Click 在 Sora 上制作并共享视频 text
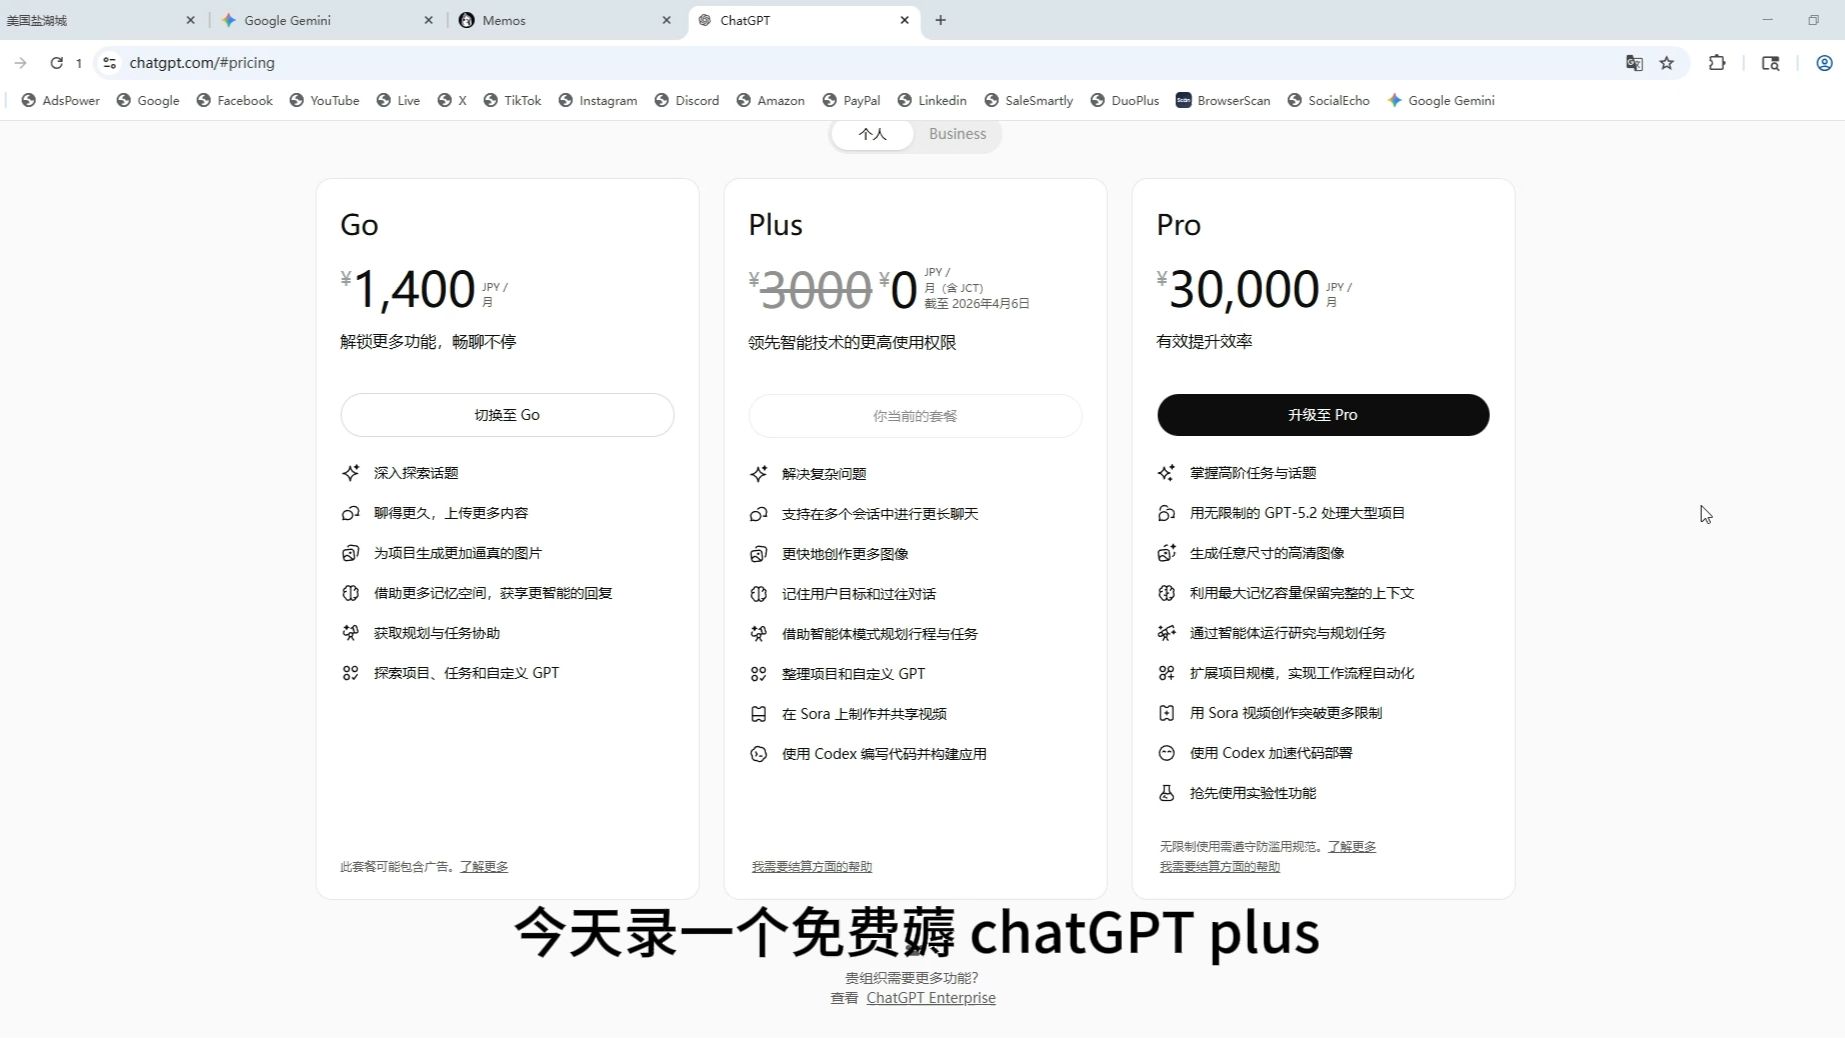 [x=864, y=714]
